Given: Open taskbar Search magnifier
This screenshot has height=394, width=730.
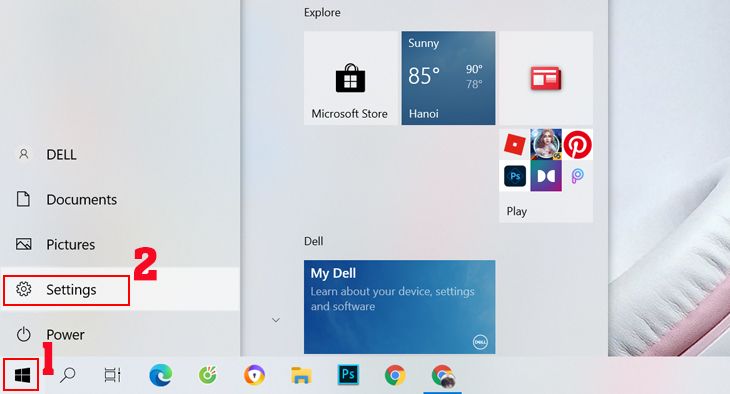Looking at the screenshot, I should pyautogui.click(x=68, y=375).
